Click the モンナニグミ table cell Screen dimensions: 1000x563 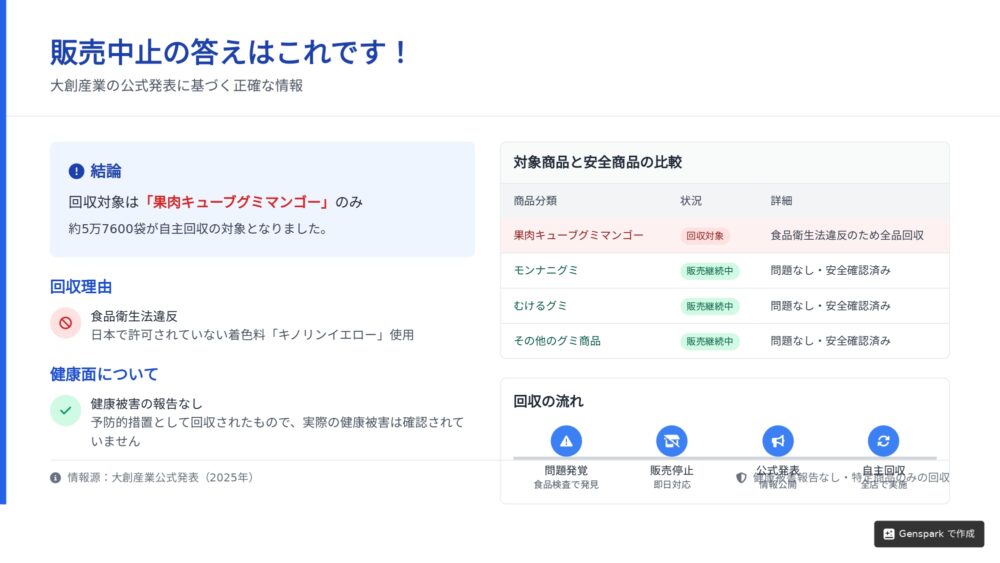[546, 270]
